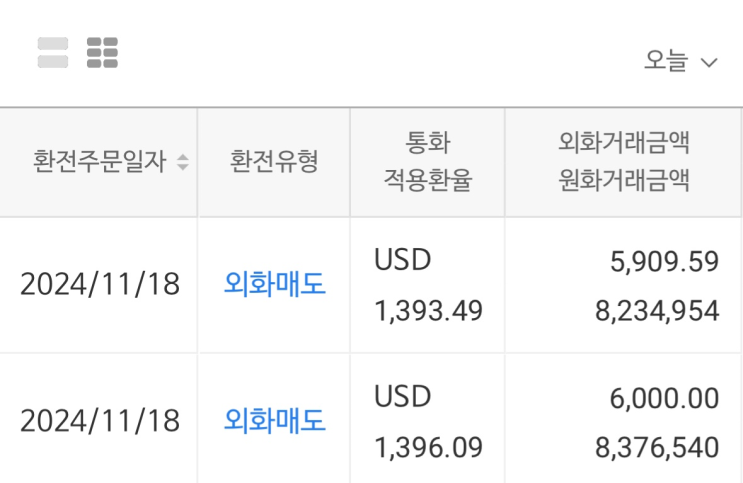Select the 5,909.59 foreign currency amount
Viewport: 743px width, 483px height.
point(664,262)
